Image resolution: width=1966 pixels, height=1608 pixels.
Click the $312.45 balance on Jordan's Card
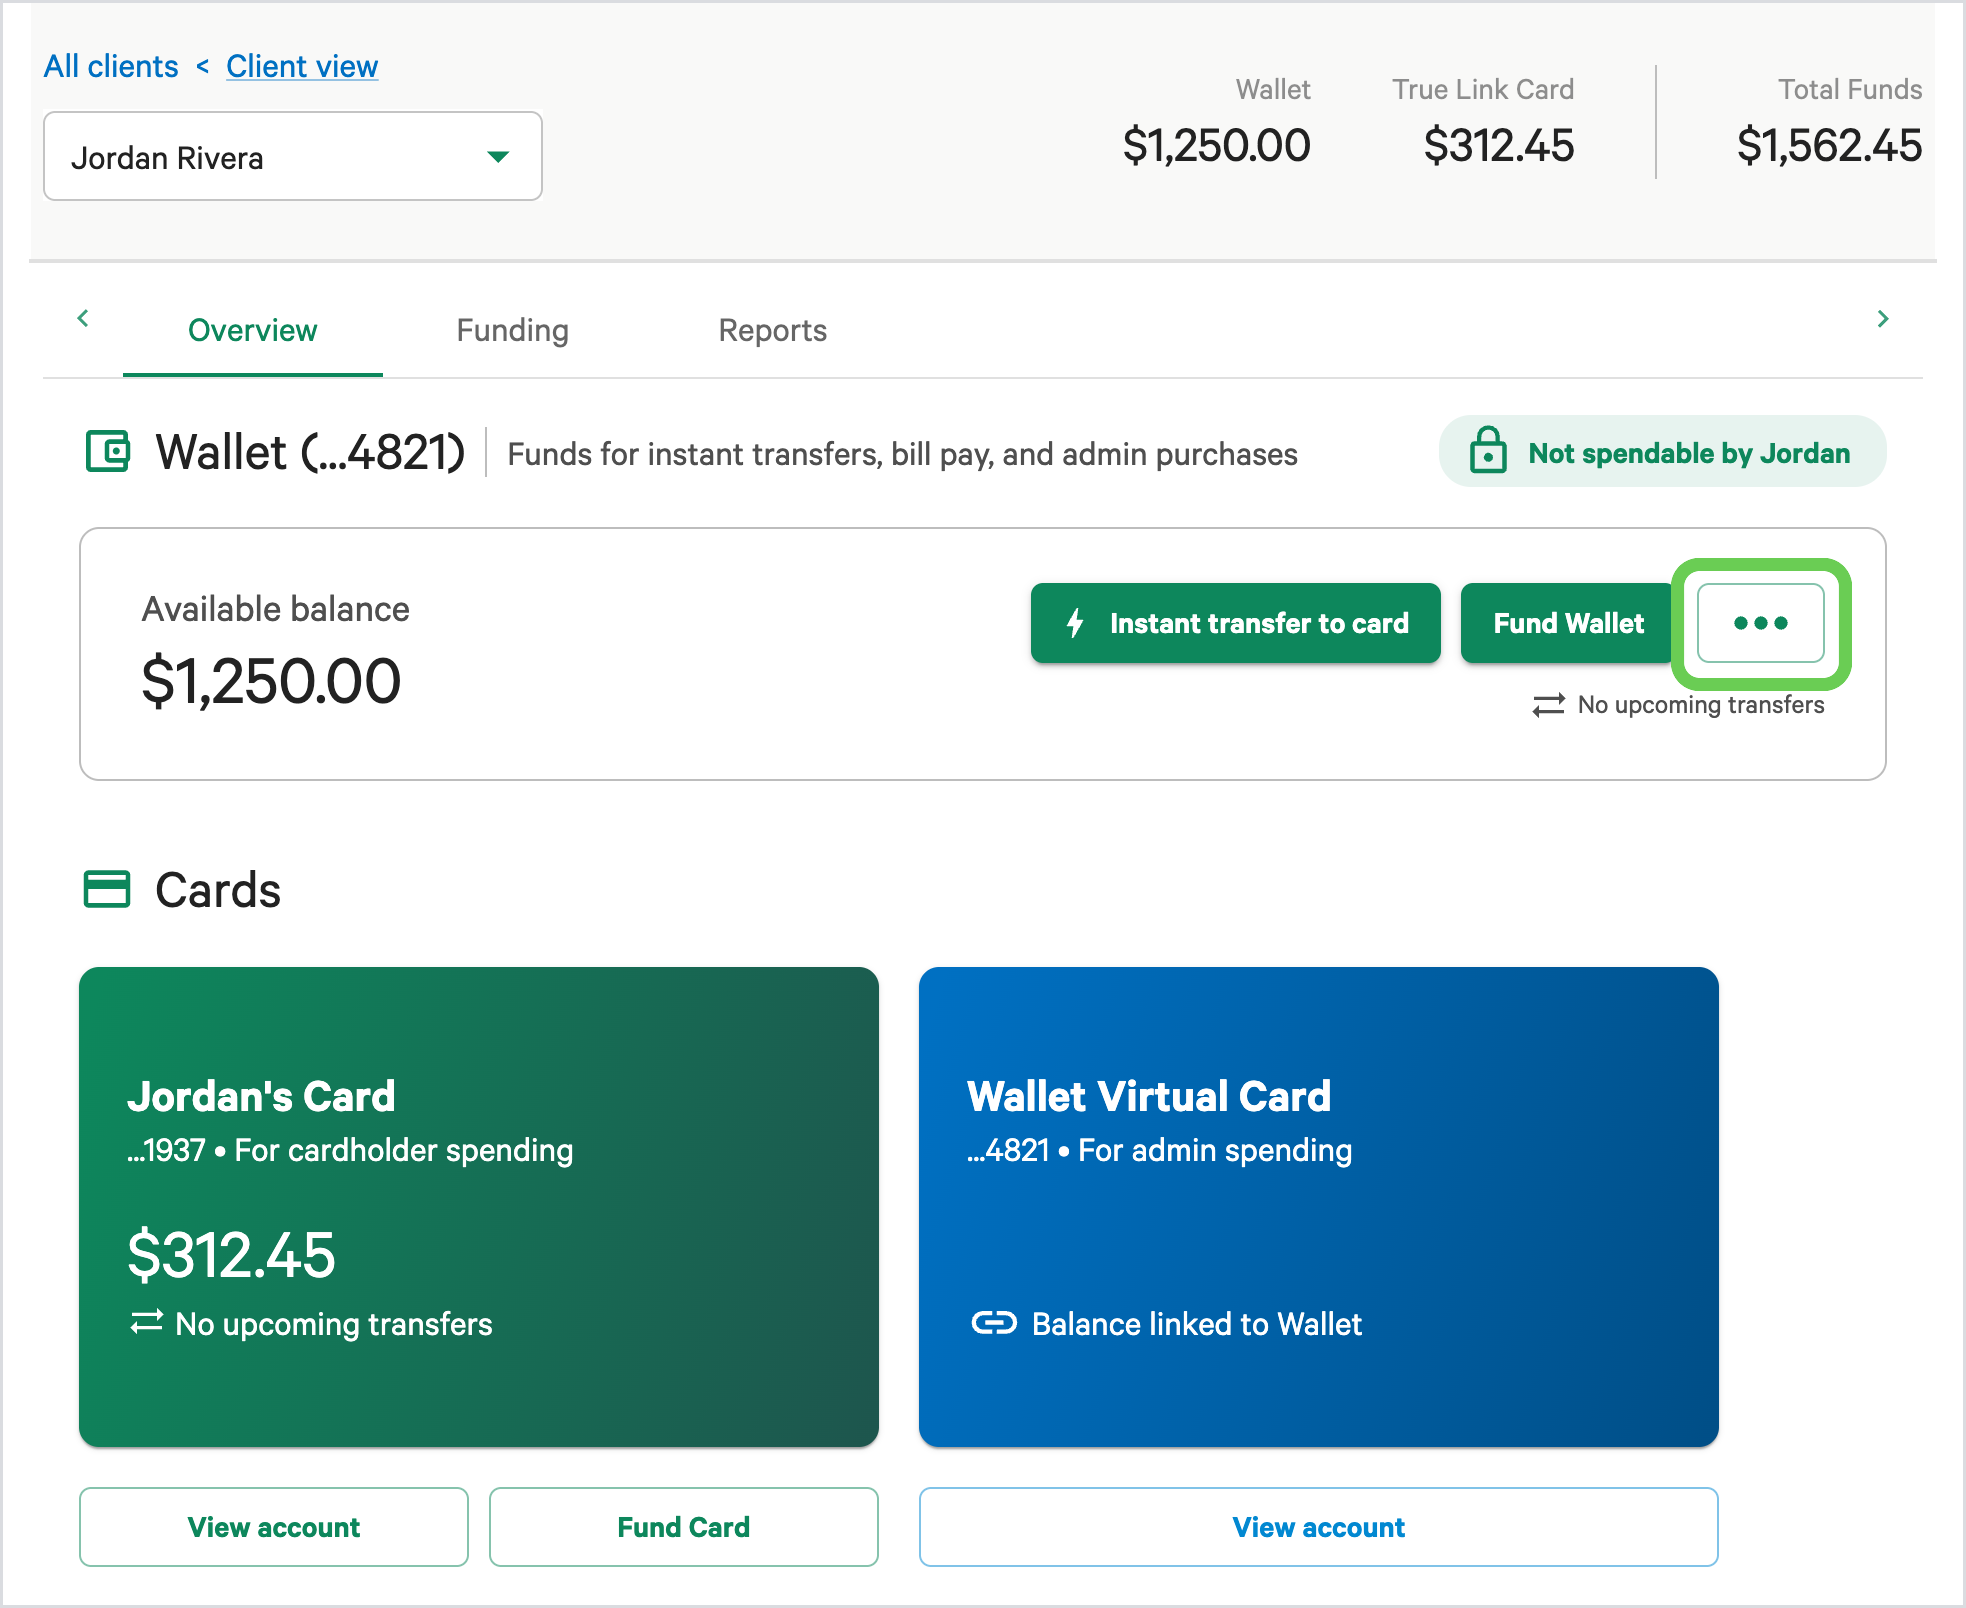(231, 1255)
